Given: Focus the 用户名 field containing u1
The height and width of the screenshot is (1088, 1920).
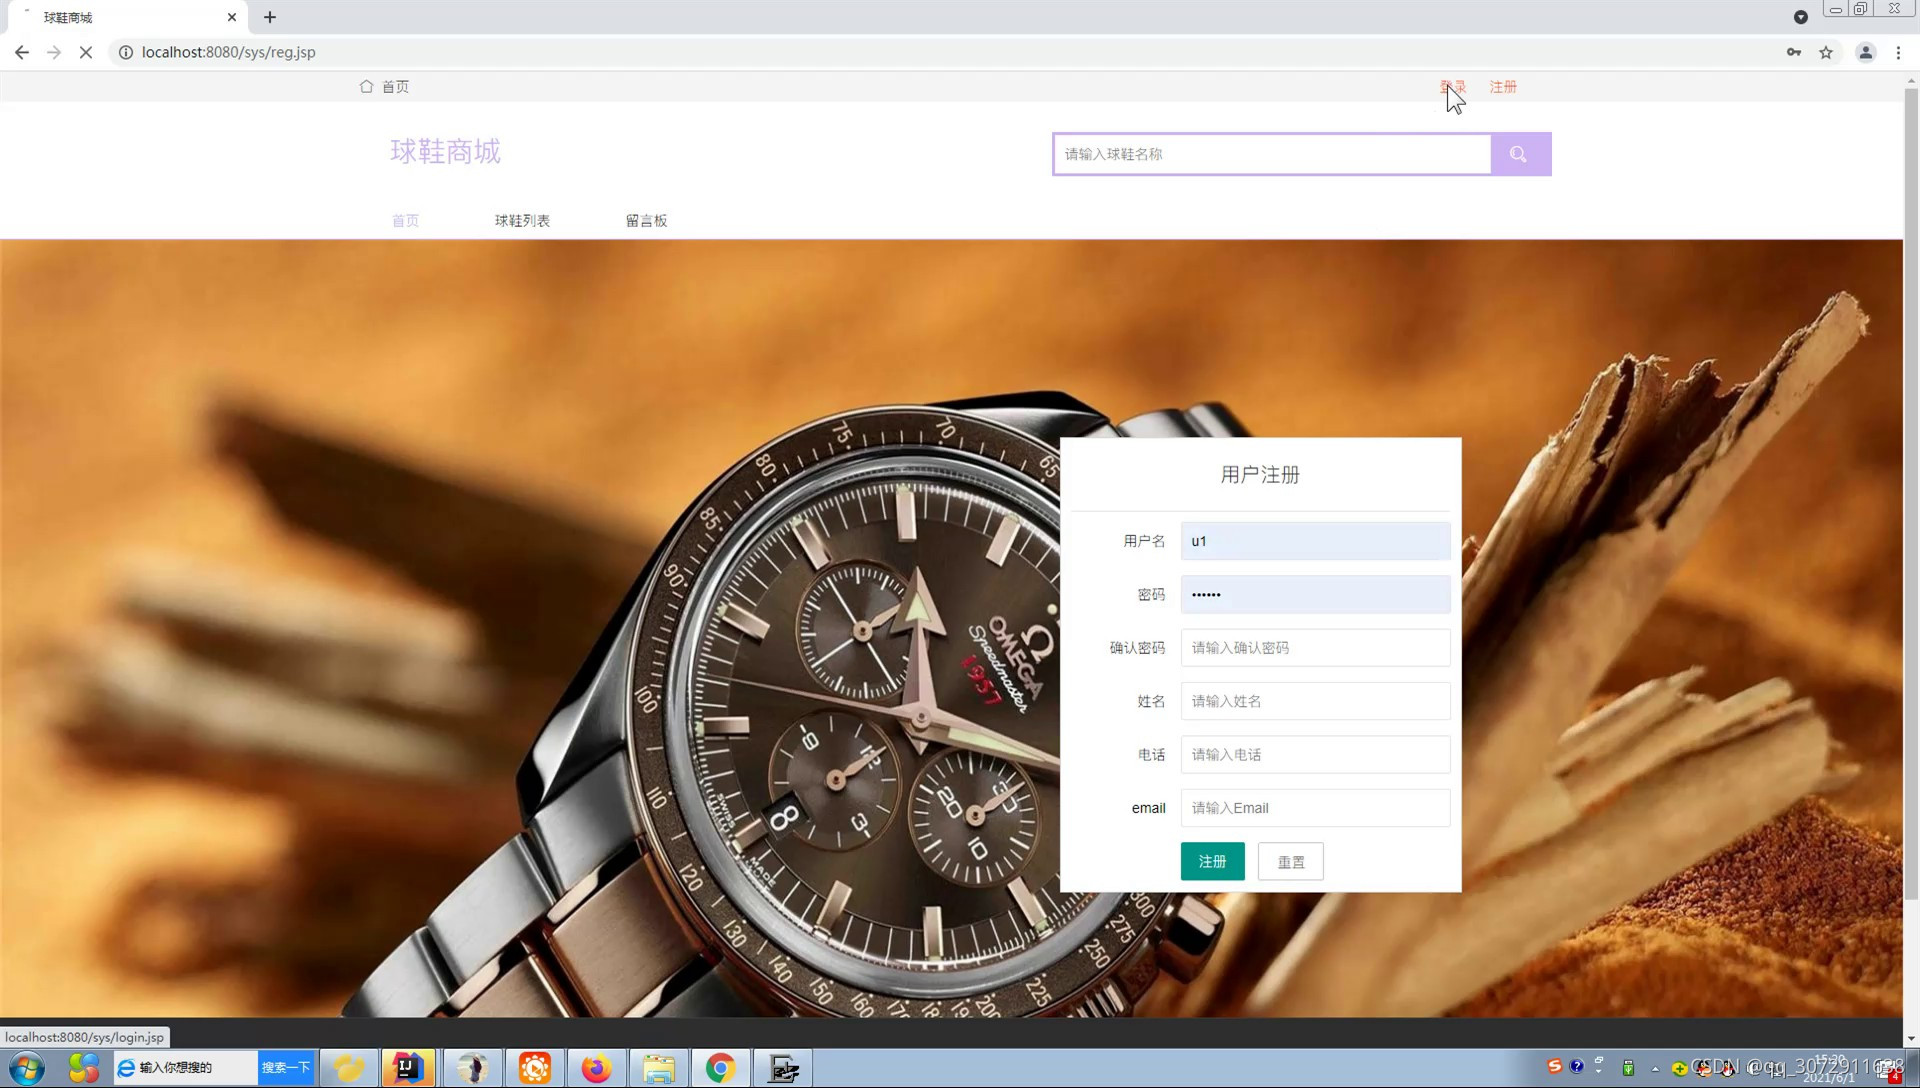Looking at the screenshot, I should coord(1315,541).
